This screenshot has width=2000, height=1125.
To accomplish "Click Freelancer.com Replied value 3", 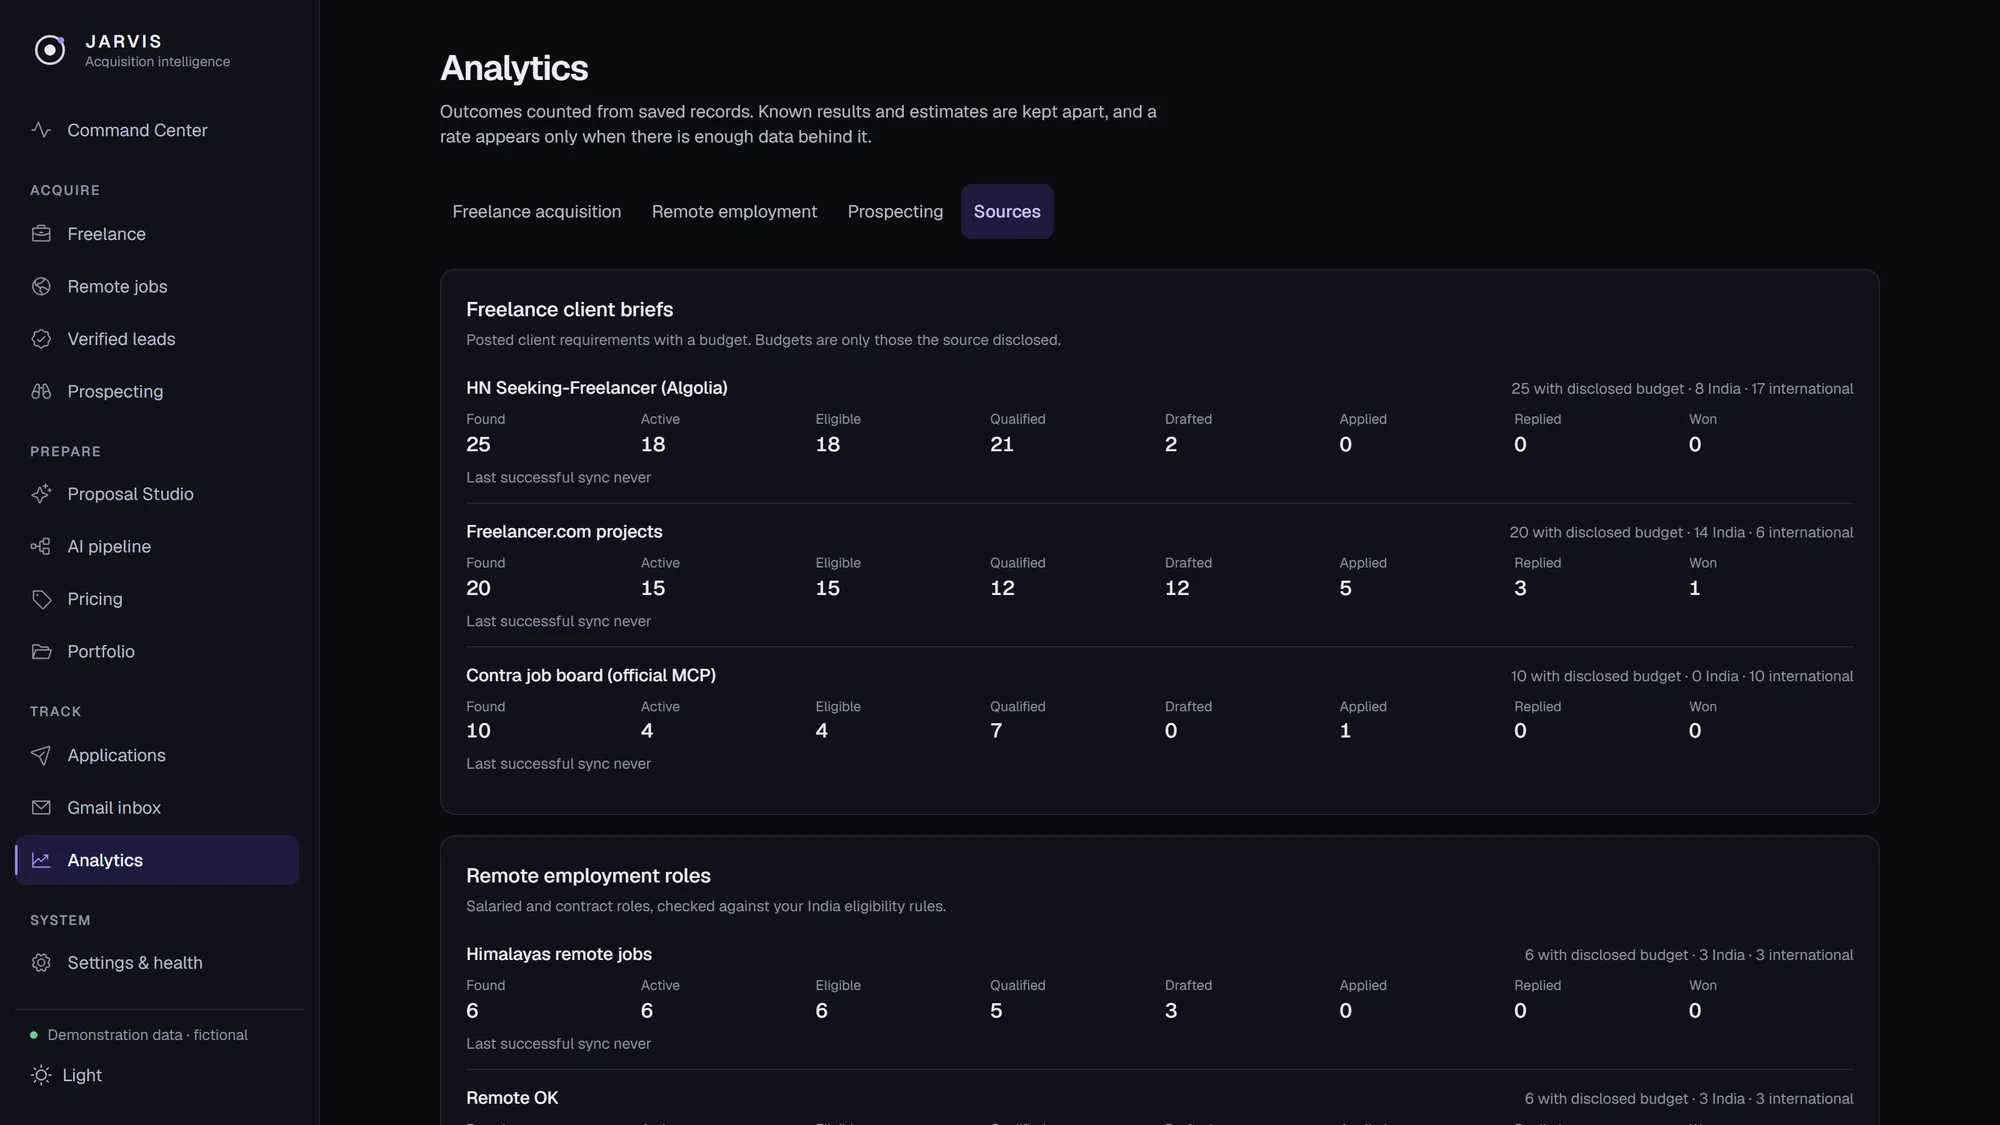I will (x=1520, y=588).
